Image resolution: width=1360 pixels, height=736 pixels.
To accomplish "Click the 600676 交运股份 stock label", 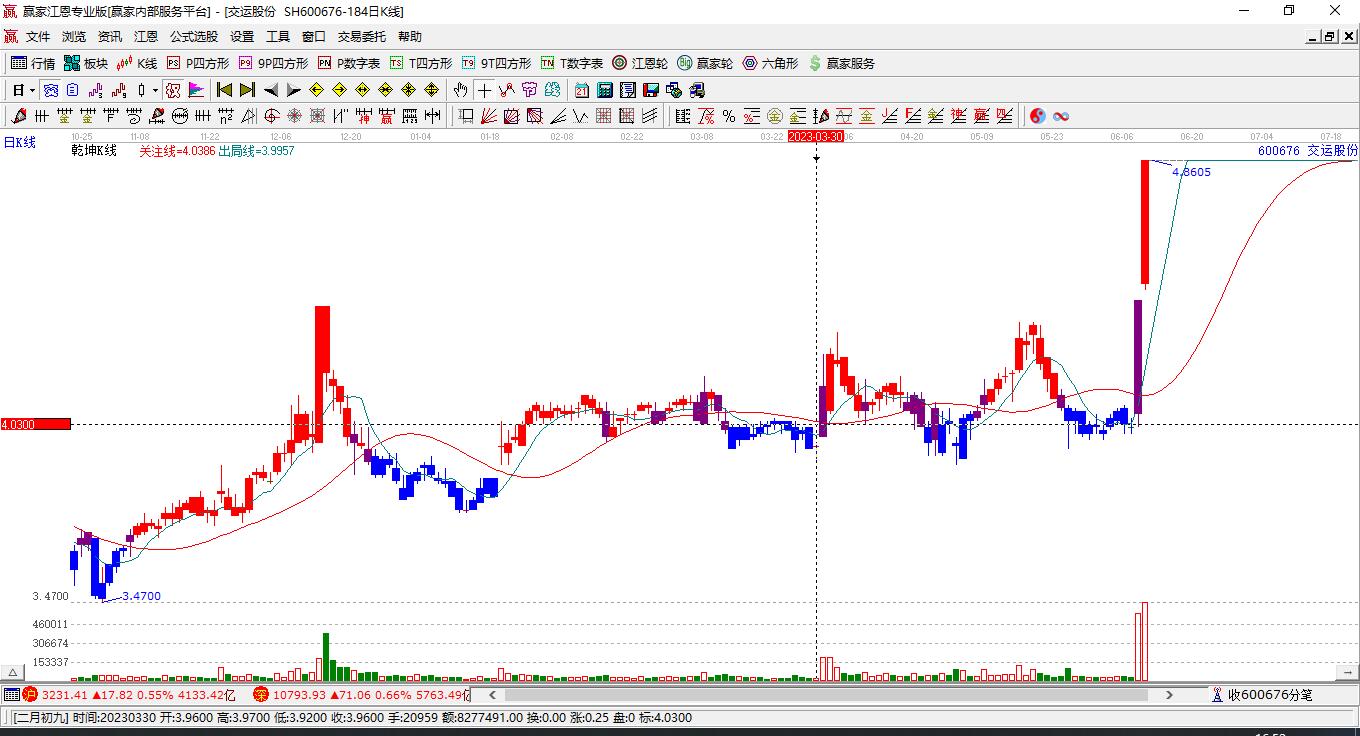I will coord(1308,151).
